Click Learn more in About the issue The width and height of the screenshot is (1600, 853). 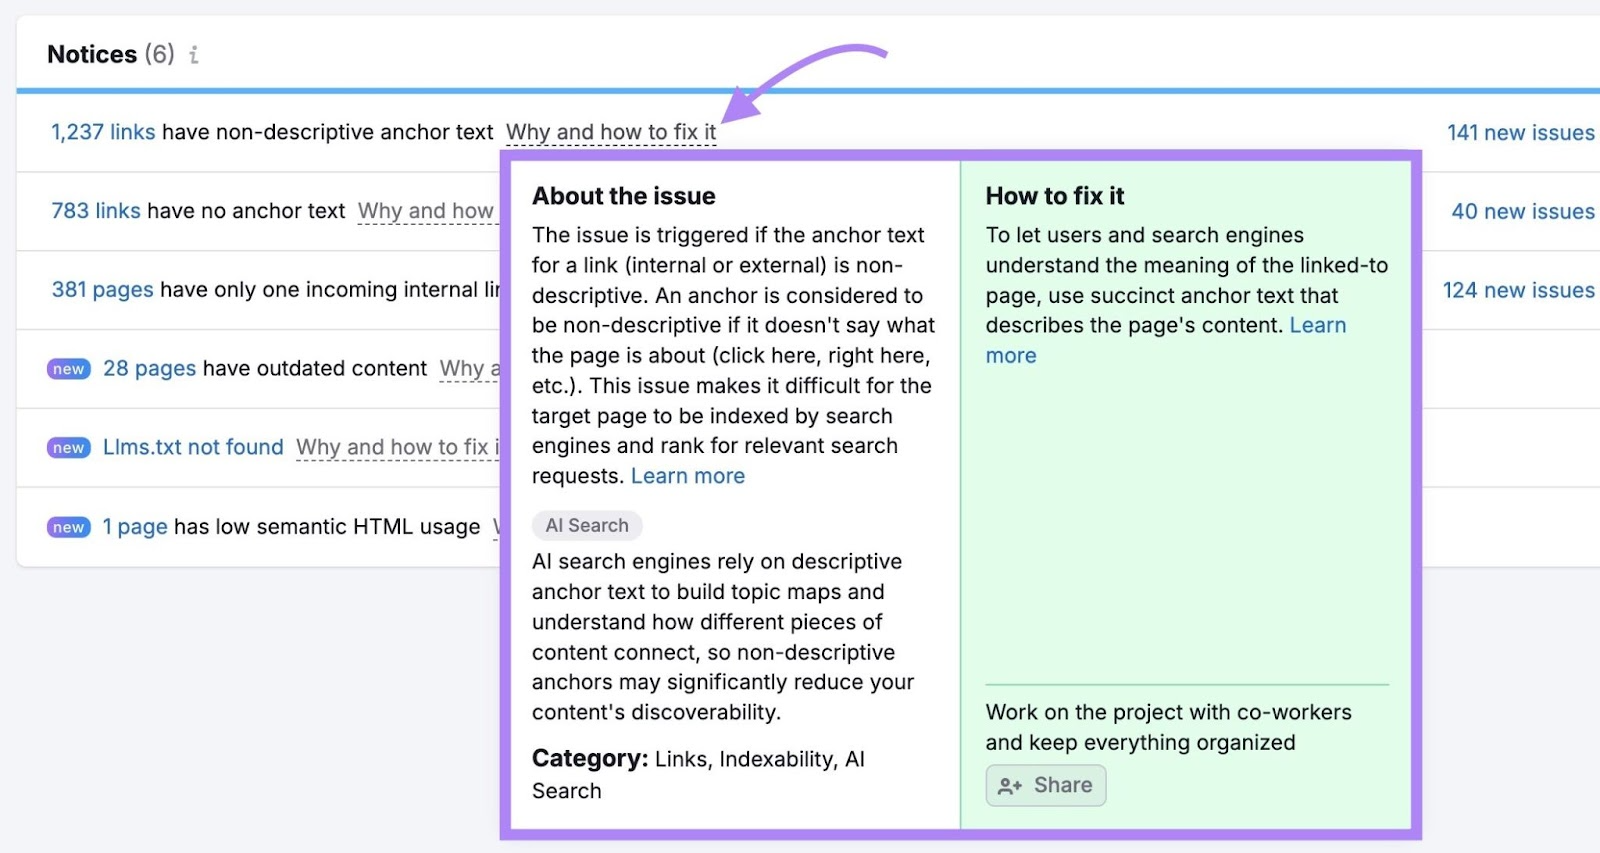688,477
